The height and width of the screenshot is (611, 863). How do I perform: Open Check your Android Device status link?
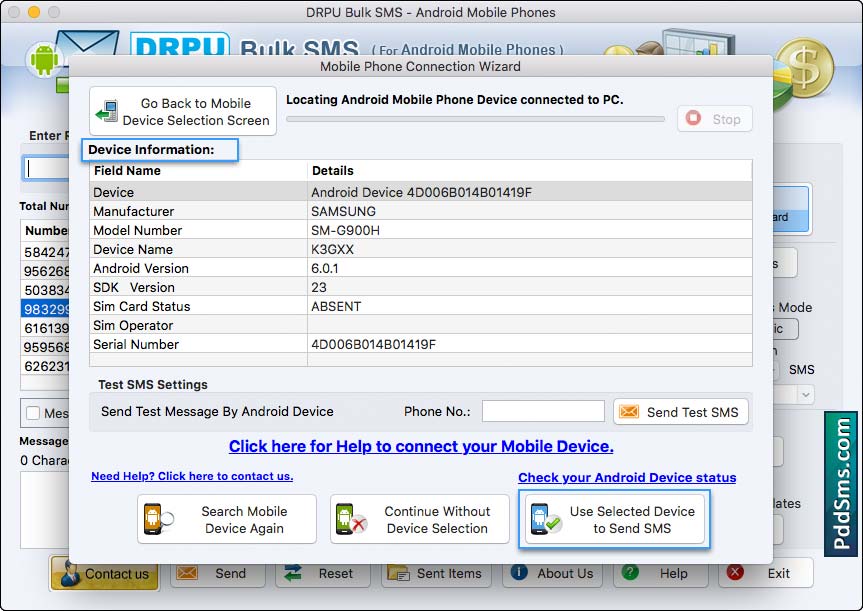[627, 477]
